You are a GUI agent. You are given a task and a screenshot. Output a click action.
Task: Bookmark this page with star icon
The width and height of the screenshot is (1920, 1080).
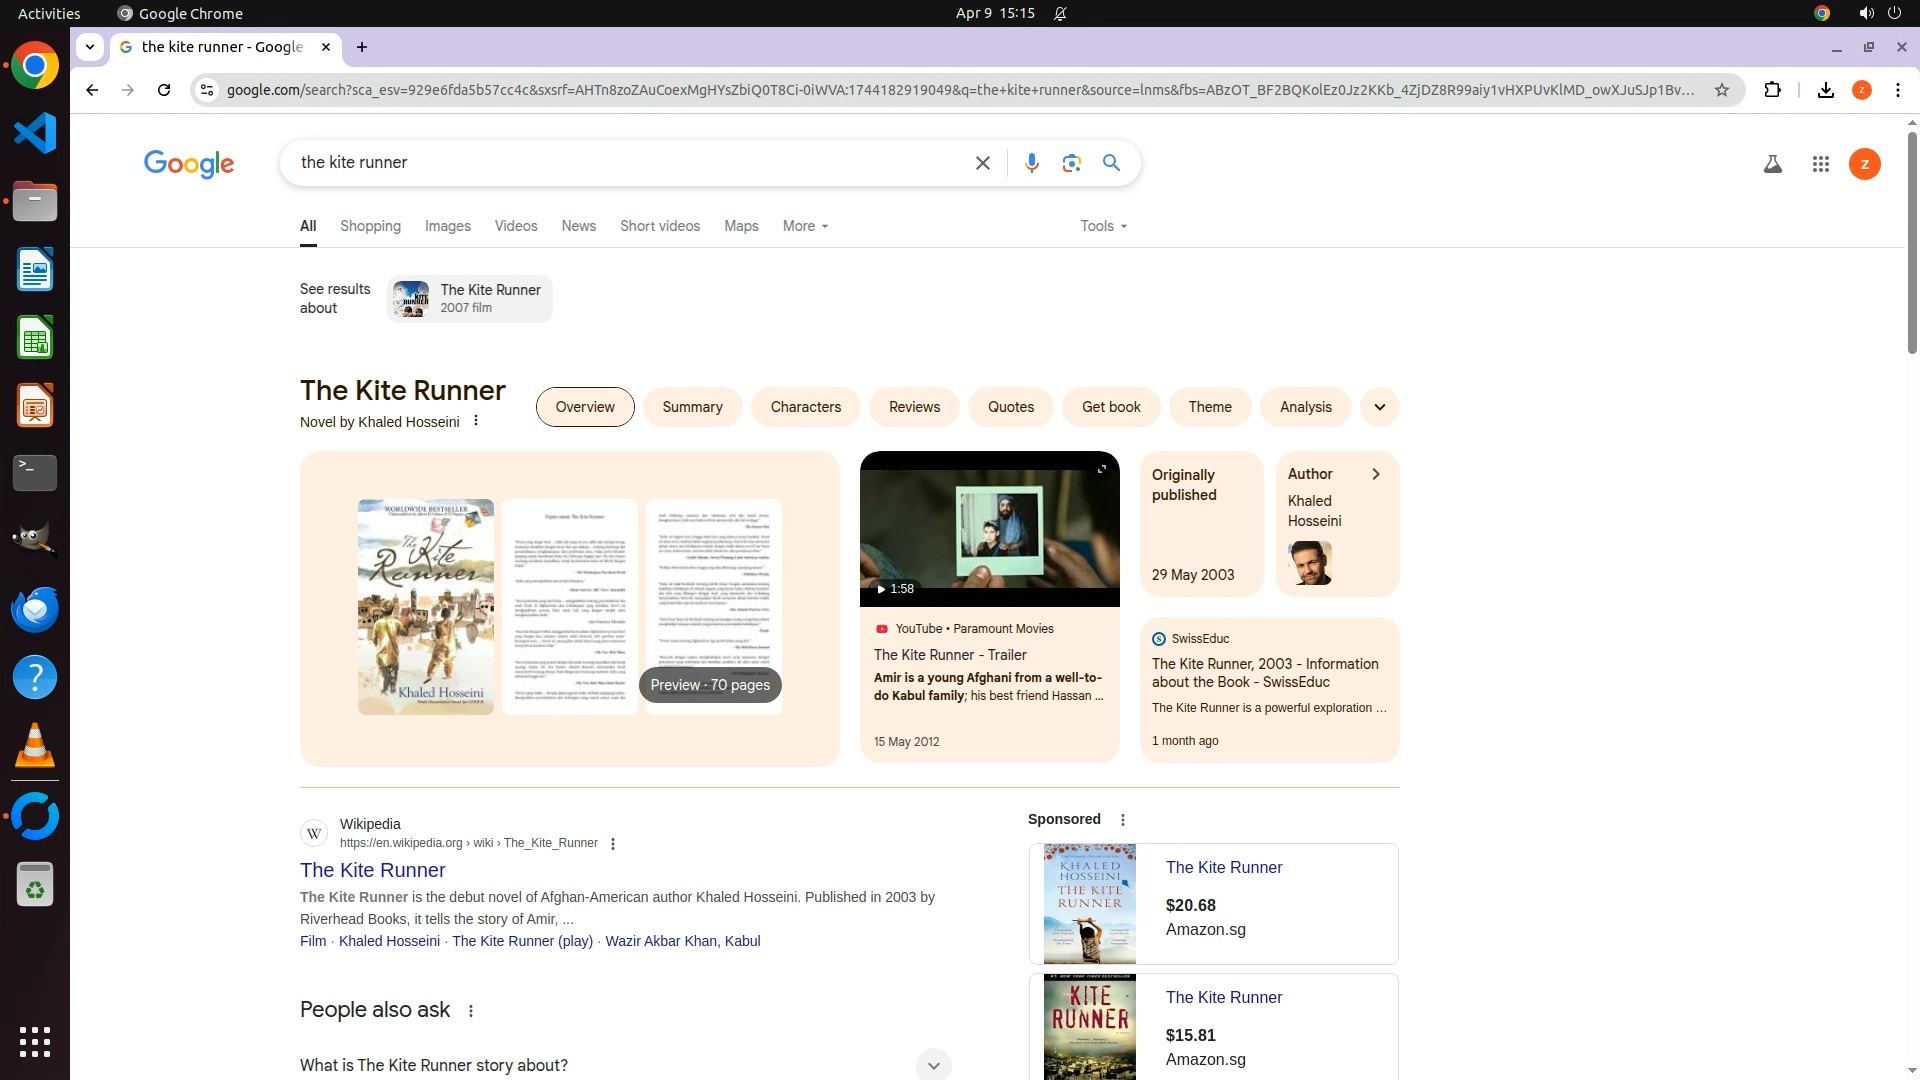pyautogui.click(x=1721, y=90)
